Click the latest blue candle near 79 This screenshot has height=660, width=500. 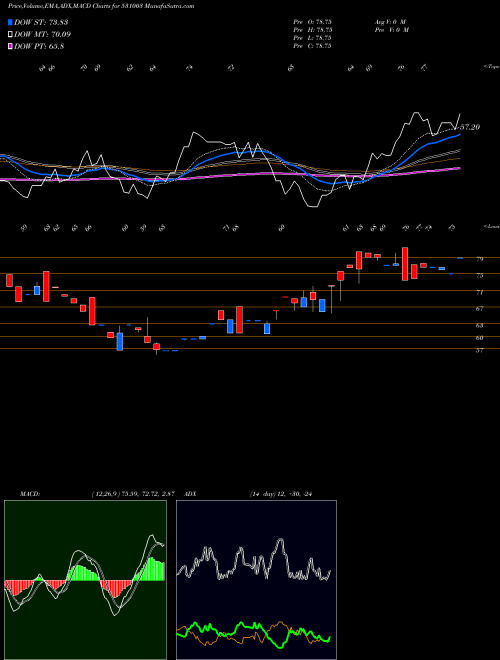460,258
